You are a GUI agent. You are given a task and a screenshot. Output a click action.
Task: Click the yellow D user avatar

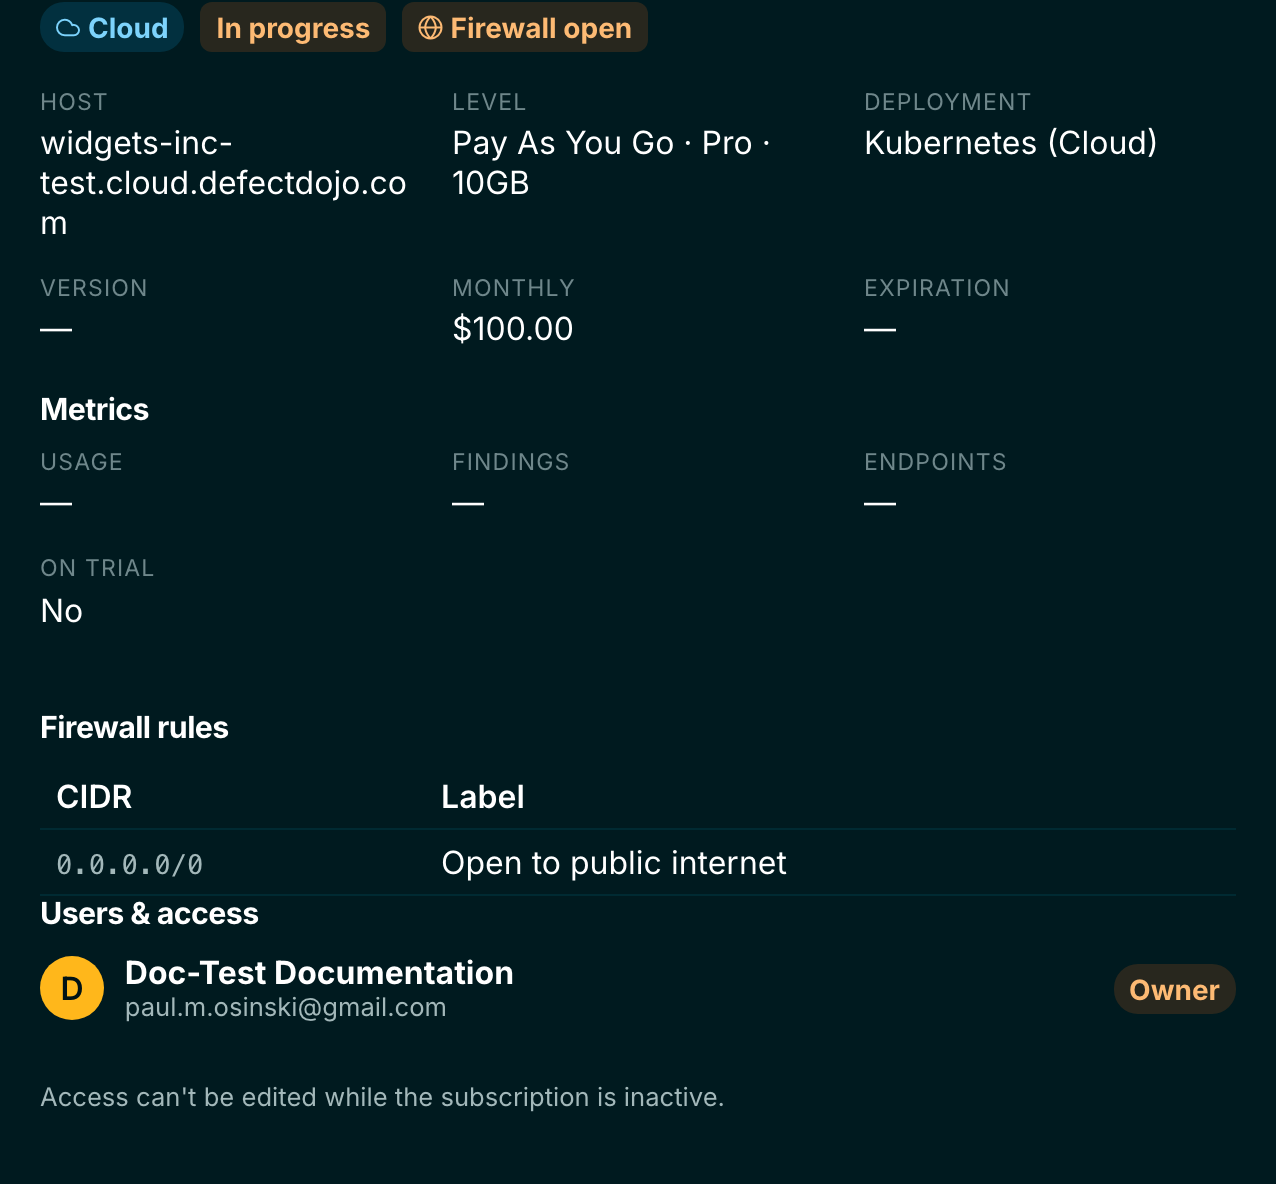pos(72,988)
